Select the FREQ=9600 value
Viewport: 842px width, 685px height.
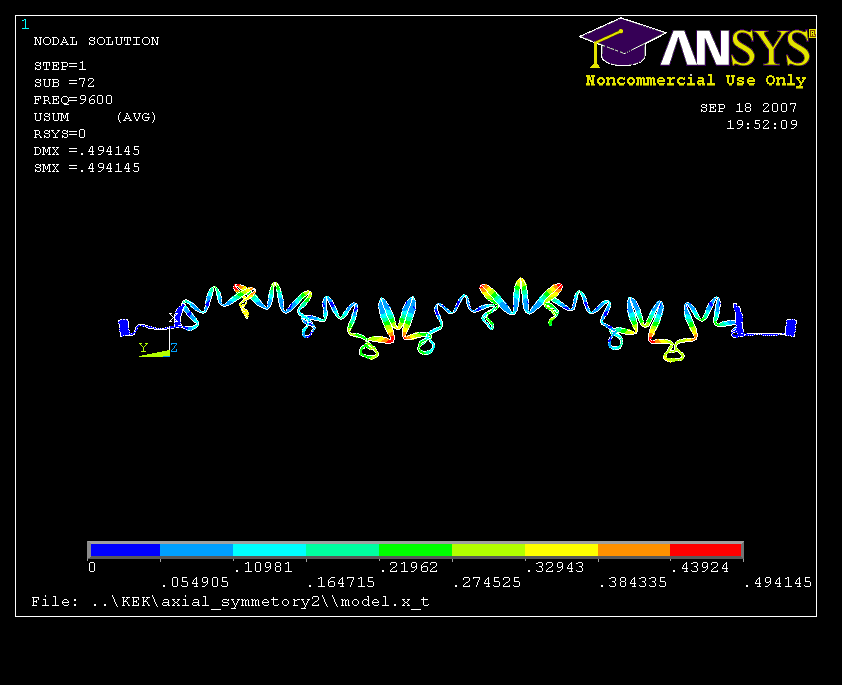coord(73,100)
